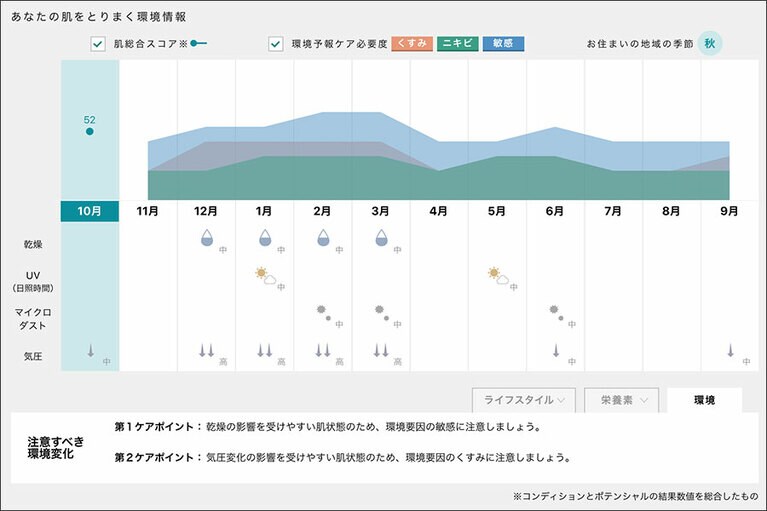767x511 pixels.
Task: Select the 1月 month label
Action: pos(264,211)
